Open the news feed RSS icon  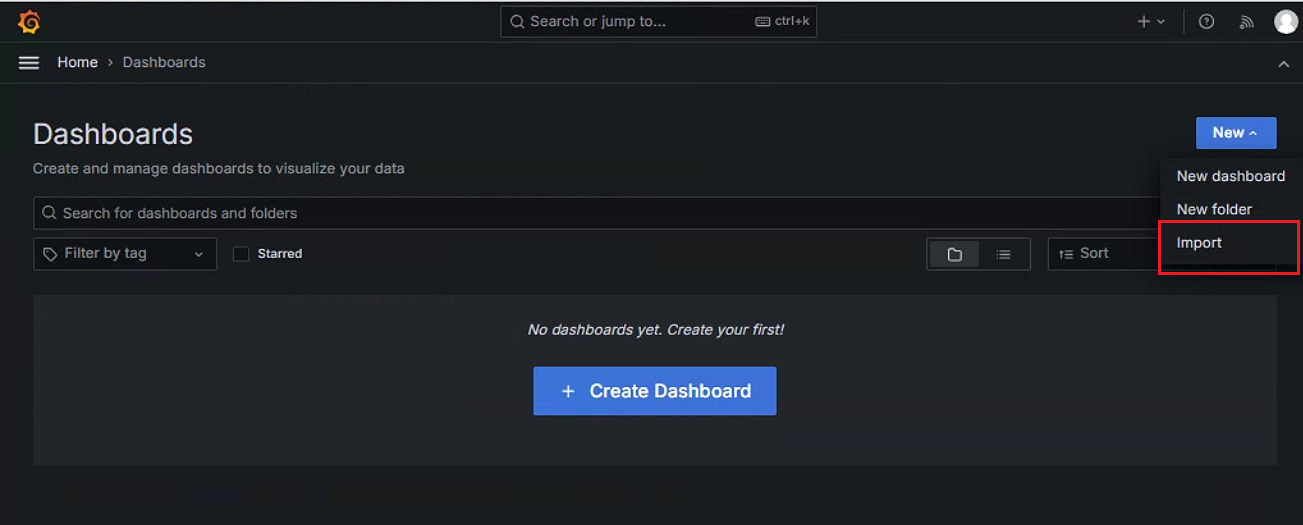[x=1246, y=21]
